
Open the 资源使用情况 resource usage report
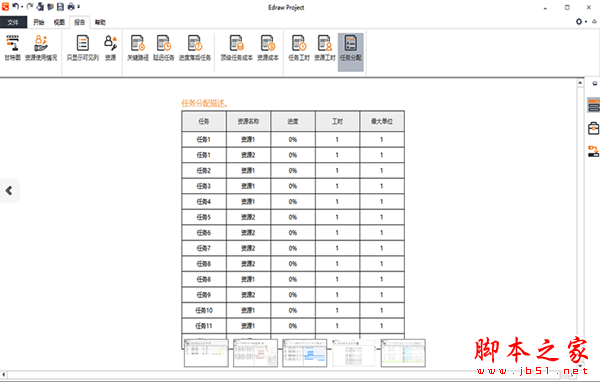click(x=41, y=48)
